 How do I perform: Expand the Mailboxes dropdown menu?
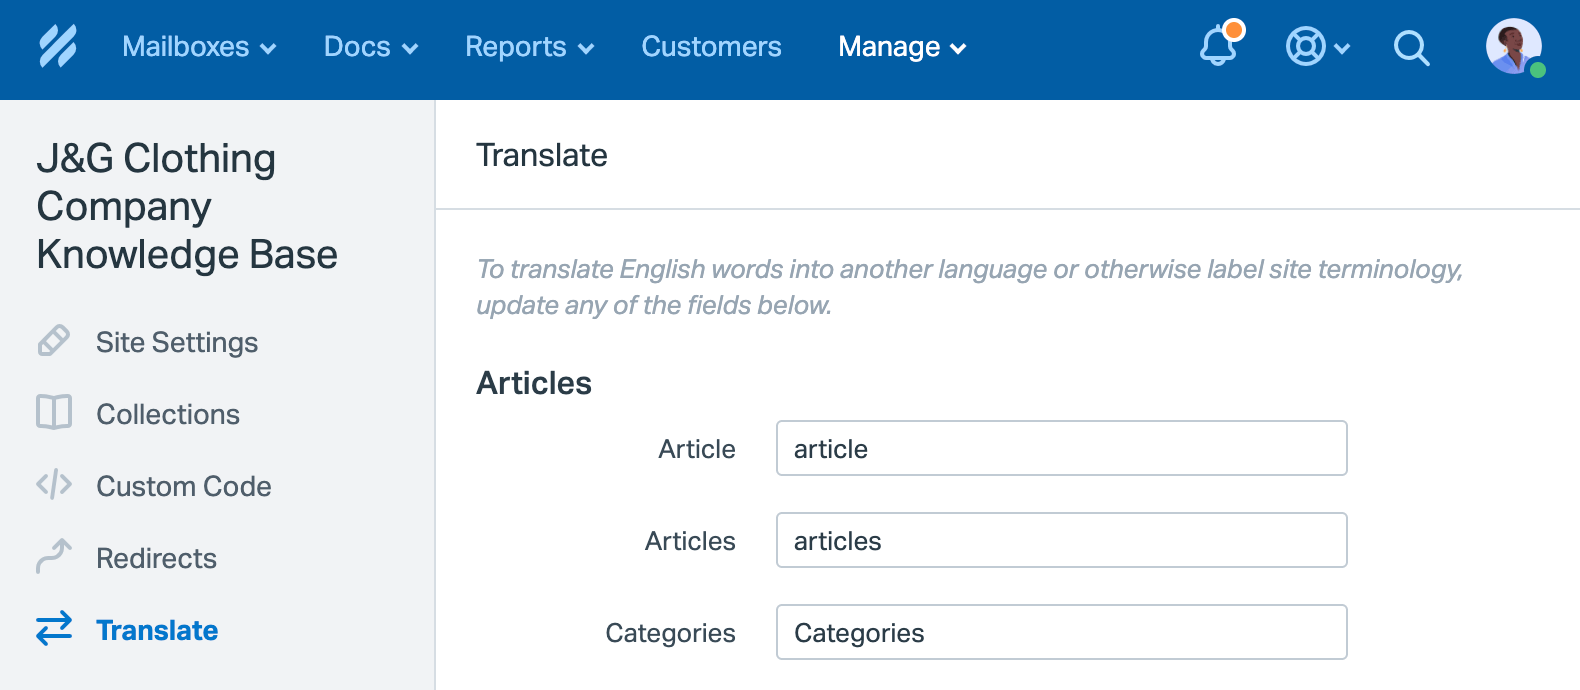coord(199,47)
